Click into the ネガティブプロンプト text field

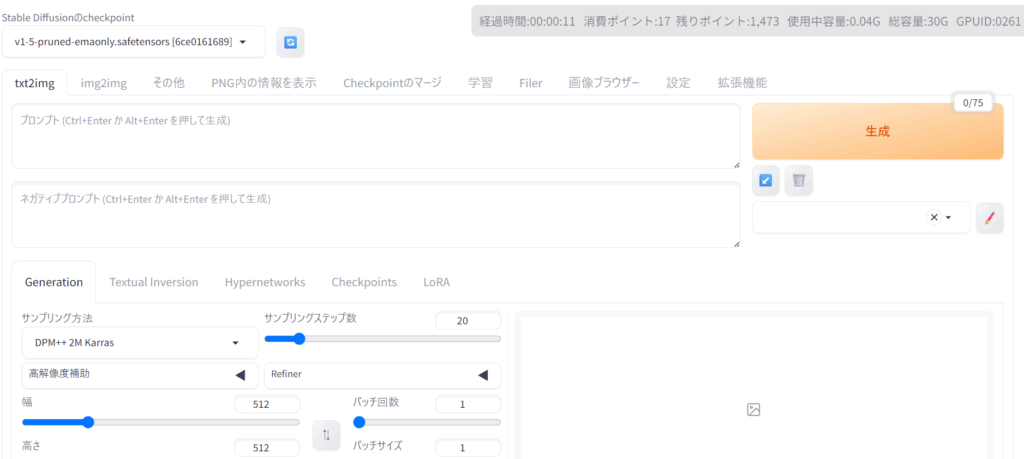point(375,215)
